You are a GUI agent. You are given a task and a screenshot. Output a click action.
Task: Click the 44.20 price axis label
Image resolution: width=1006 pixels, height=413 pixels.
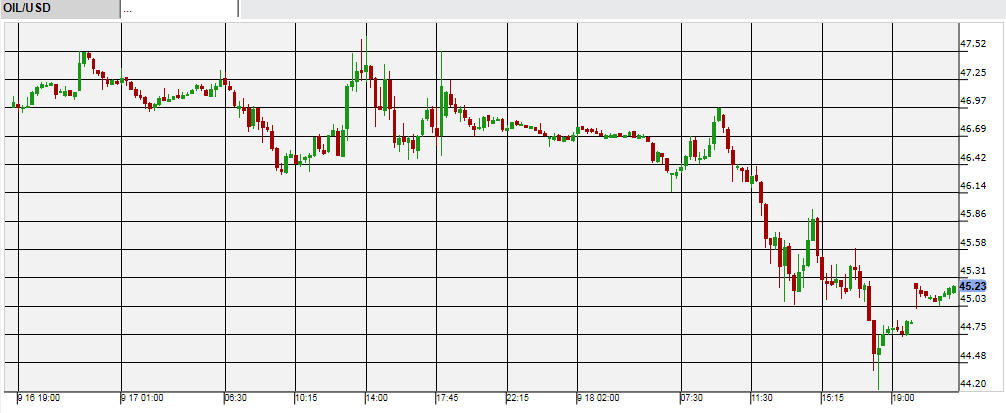(x=972, y=384)
